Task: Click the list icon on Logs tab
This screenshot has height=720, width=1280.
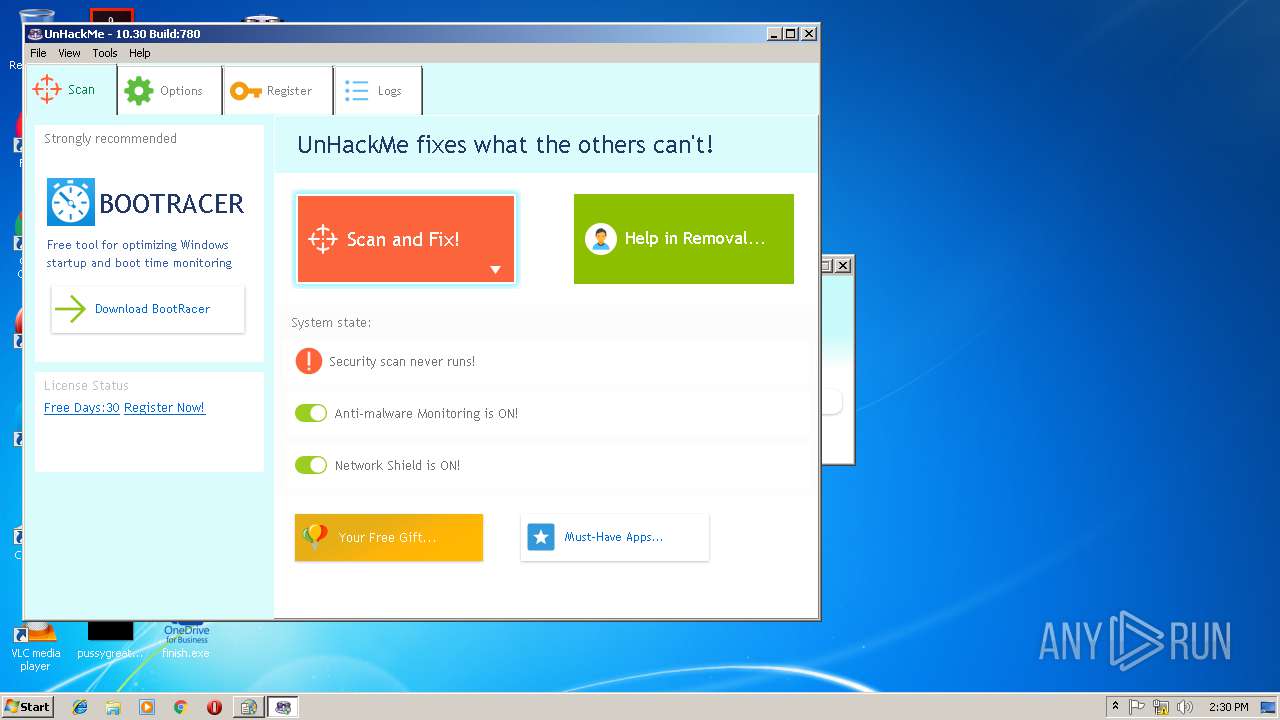Action: pyautogui.click(x=357, y=91)
